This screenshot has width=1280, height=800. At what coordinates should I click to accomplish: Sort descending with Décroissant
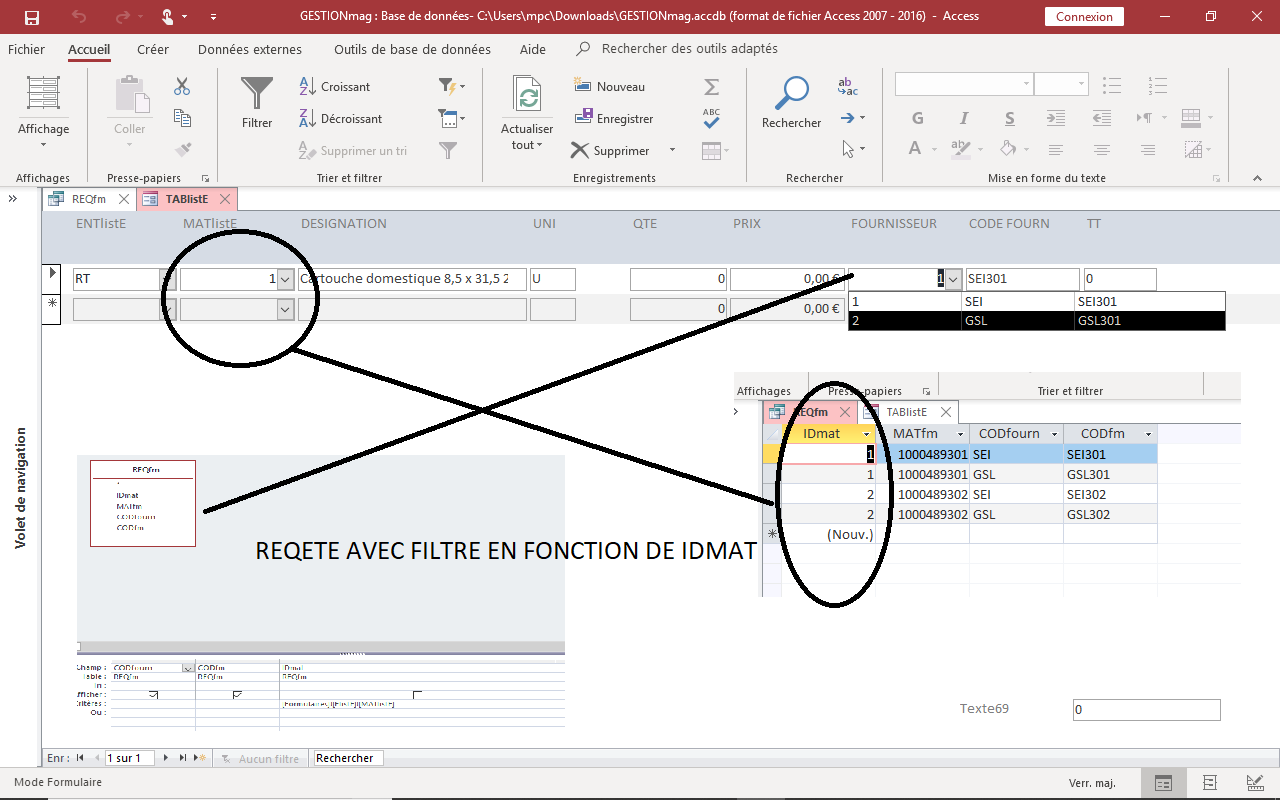[x=341, y=119]
